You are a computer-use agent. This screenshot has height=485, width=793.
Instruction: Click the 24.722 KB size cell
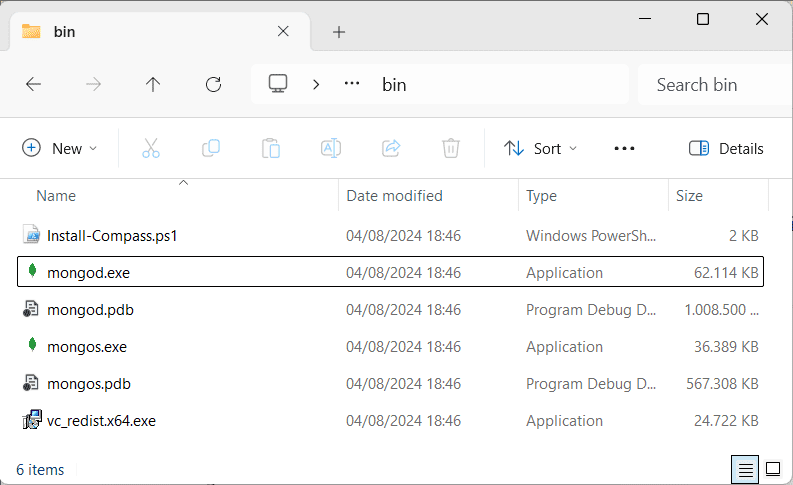[726, 421]
